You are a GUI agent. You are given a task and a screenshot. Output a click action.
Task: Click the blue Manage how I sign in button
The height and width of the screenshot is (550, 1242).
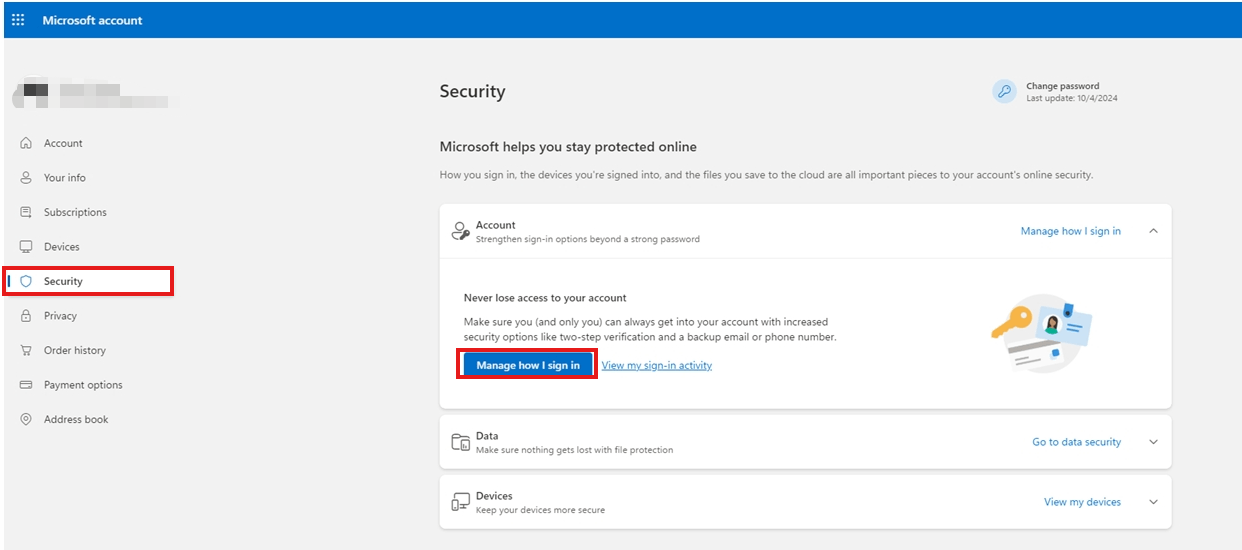528,365
